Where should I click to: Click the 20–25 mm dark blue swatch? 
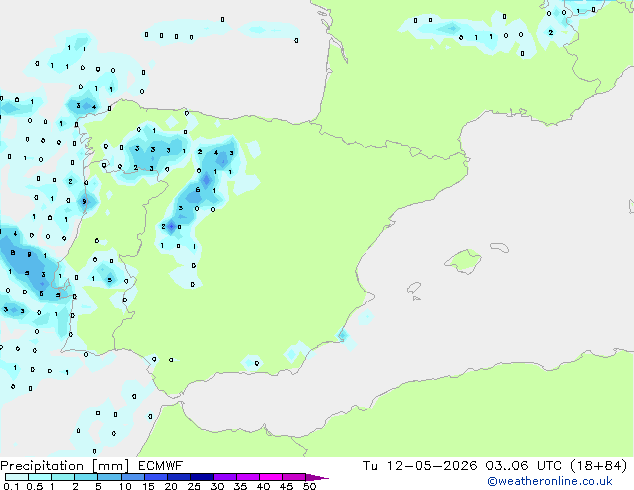click(178, 477)
